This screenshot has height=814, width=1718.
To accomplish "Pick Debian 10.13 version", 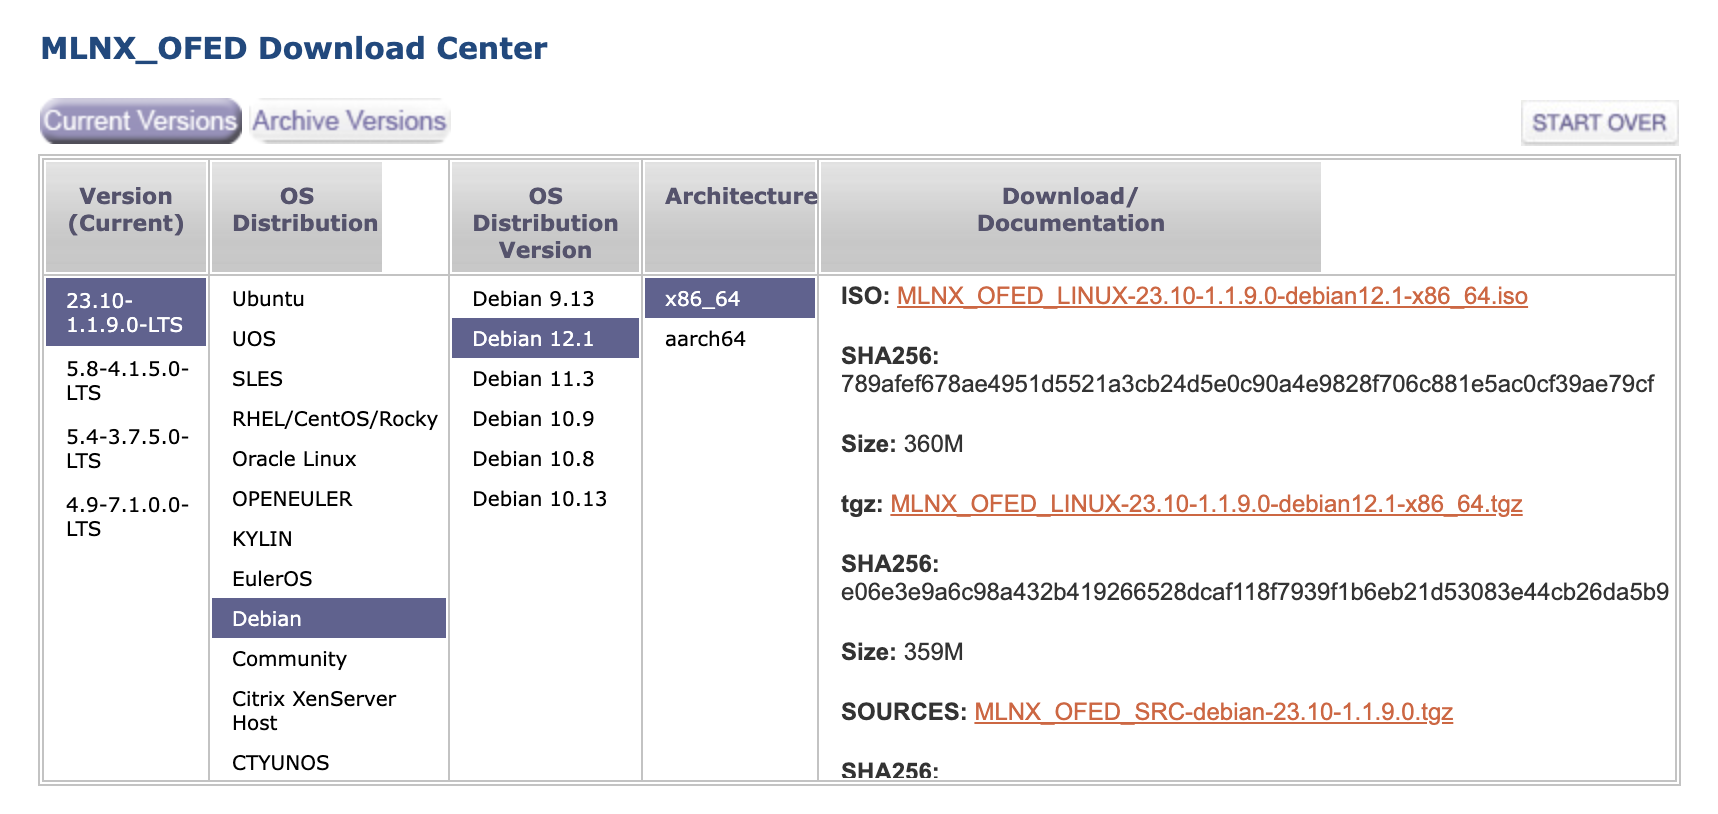I will pyautogui.click(x=545, y=498).
